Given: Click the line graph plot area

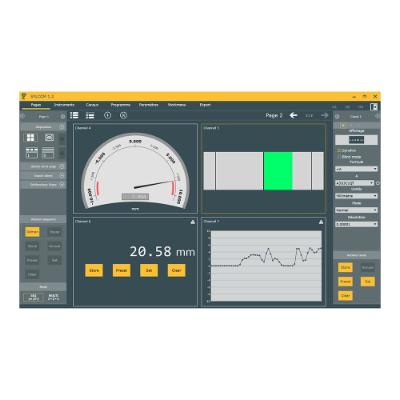Looking at the screenshot, I should 266,266.
